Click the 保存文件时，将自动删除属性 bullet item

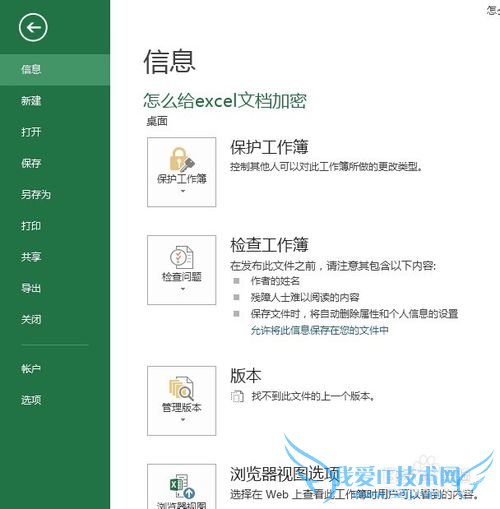coord(354,314)
